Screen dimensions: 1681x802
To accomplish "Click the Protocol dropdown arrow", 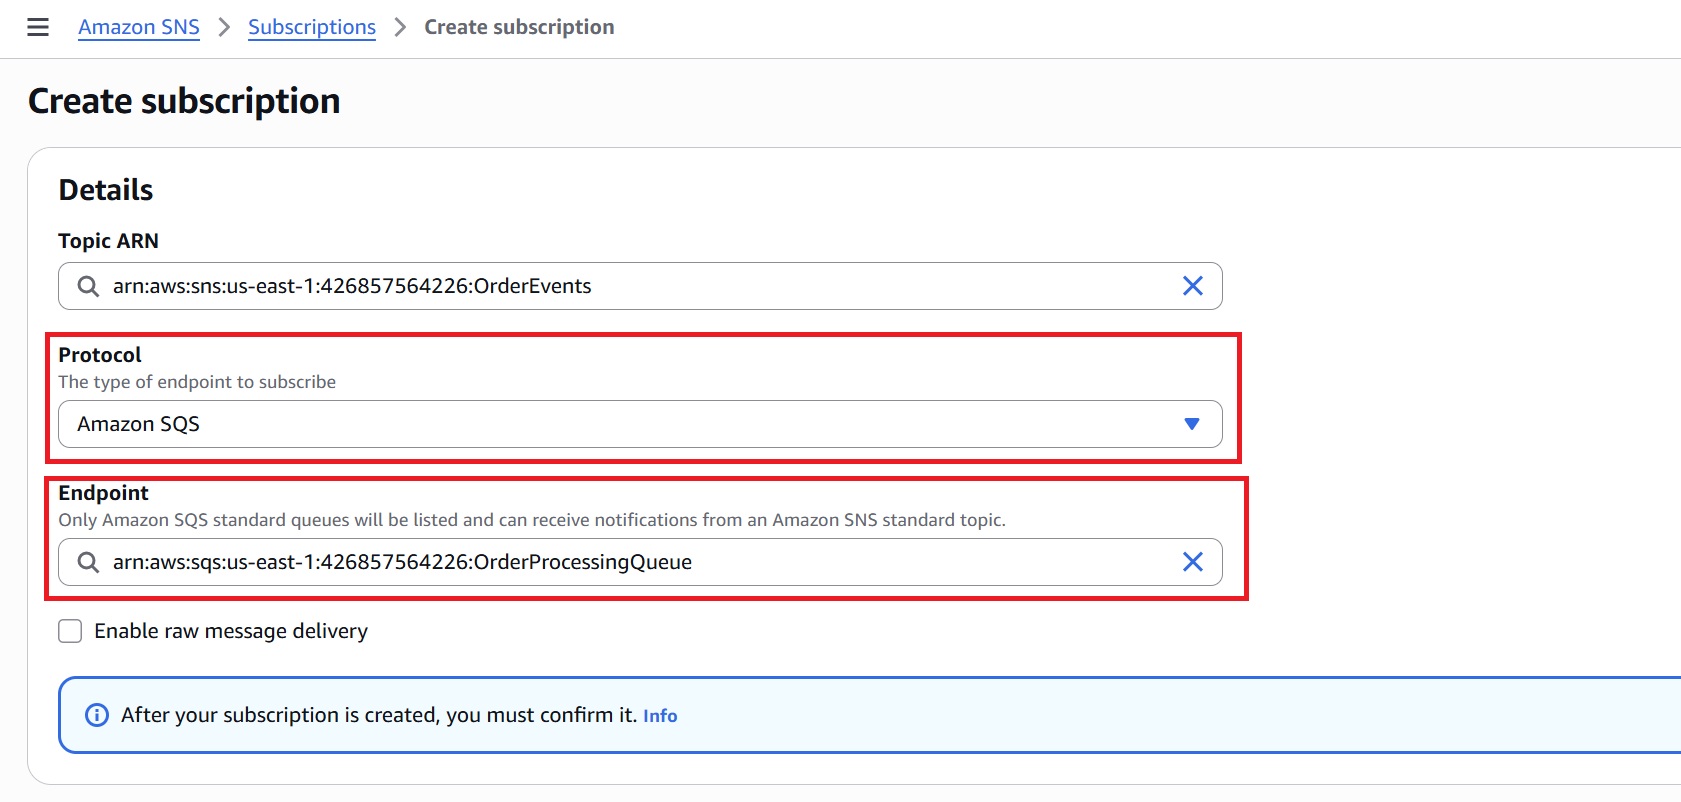I will pos(1191,424).
